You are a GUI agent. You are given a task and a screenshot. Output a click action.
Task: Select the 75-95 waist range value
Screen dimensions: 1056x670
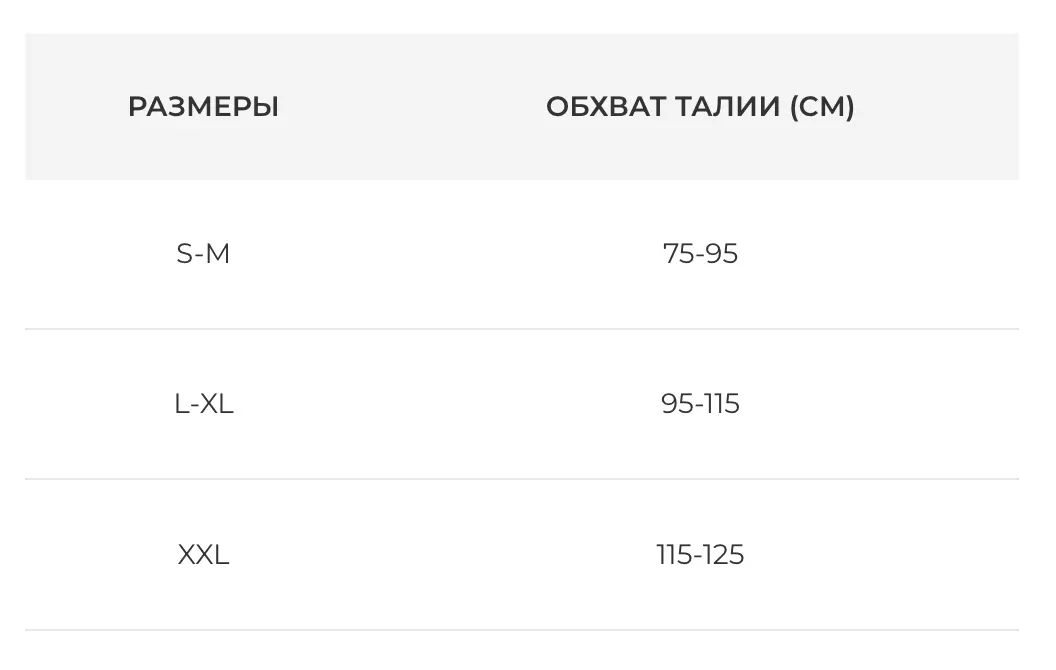[x=700, y=254]
